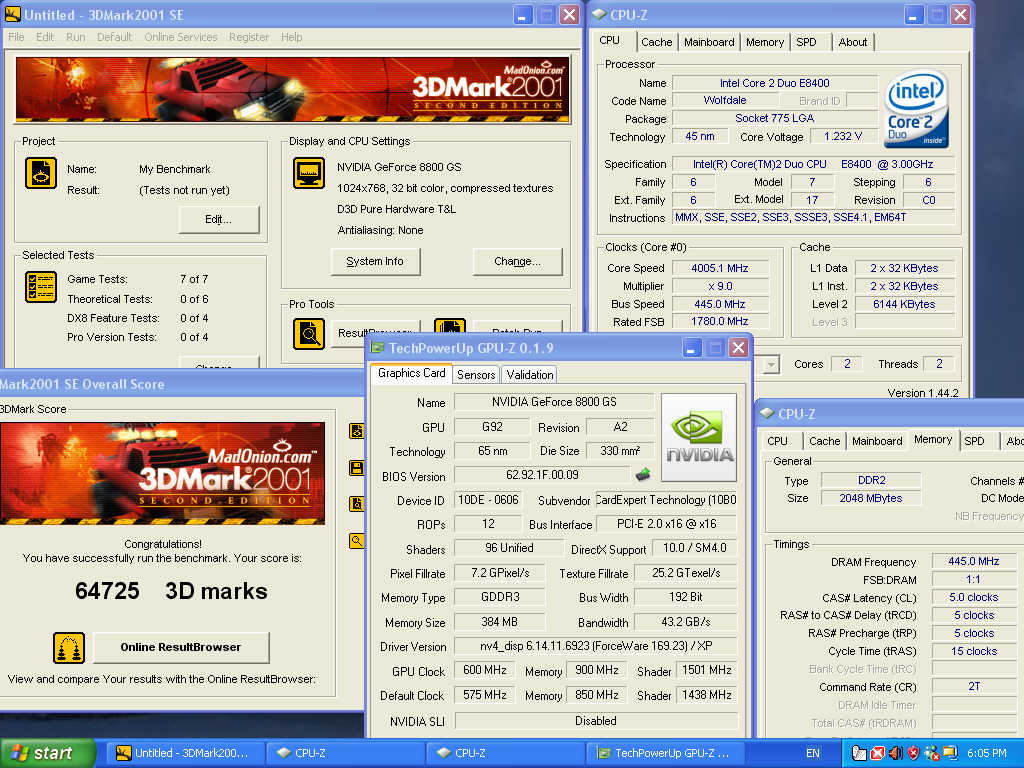Open the Register menu in 3DMark

click(249, 37)
